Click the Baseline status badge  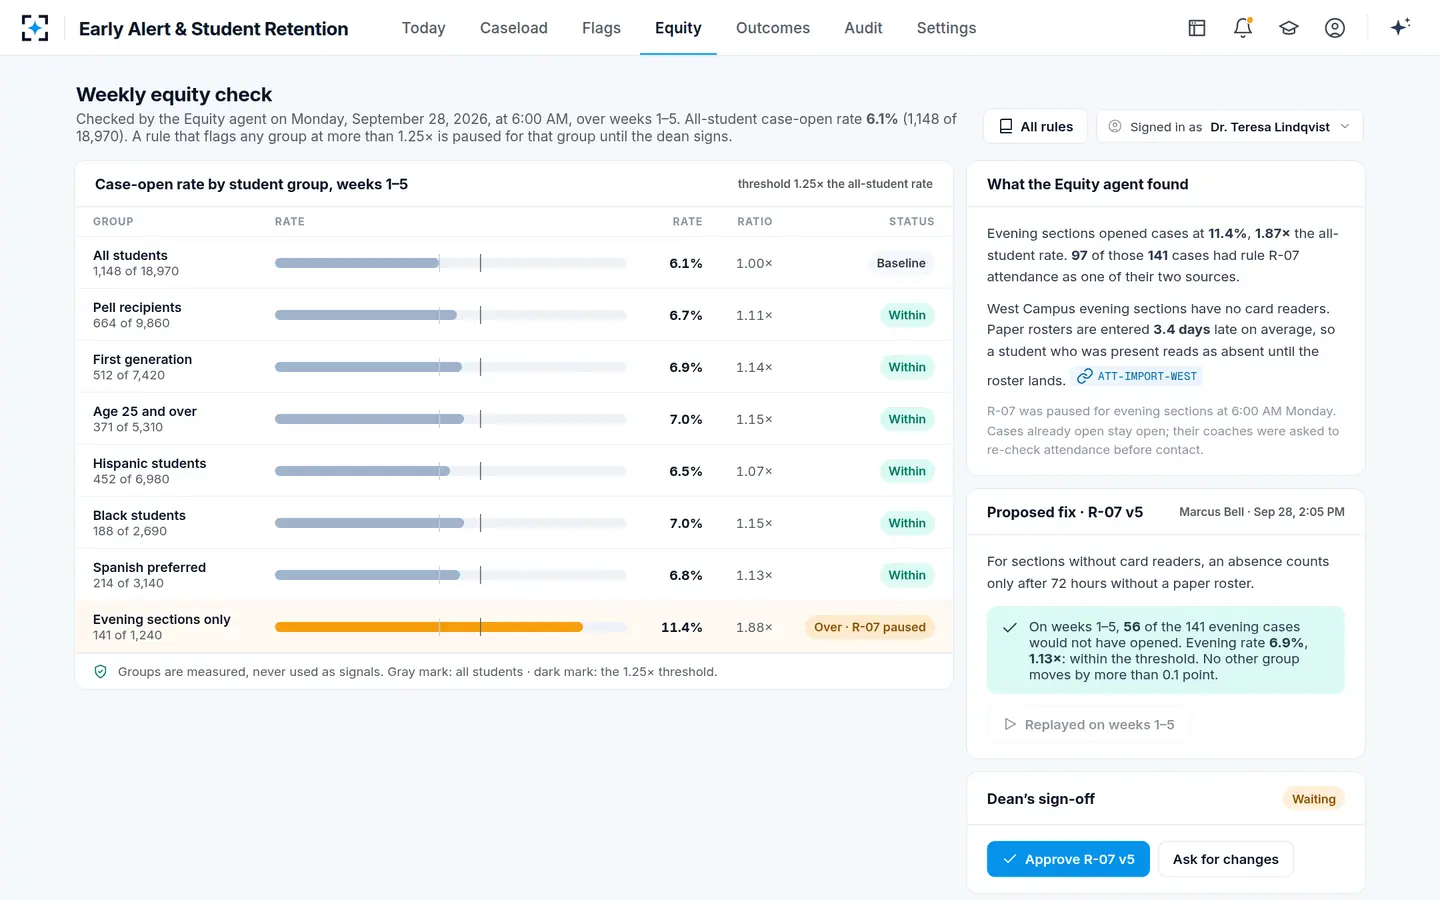tap(901, 263)
